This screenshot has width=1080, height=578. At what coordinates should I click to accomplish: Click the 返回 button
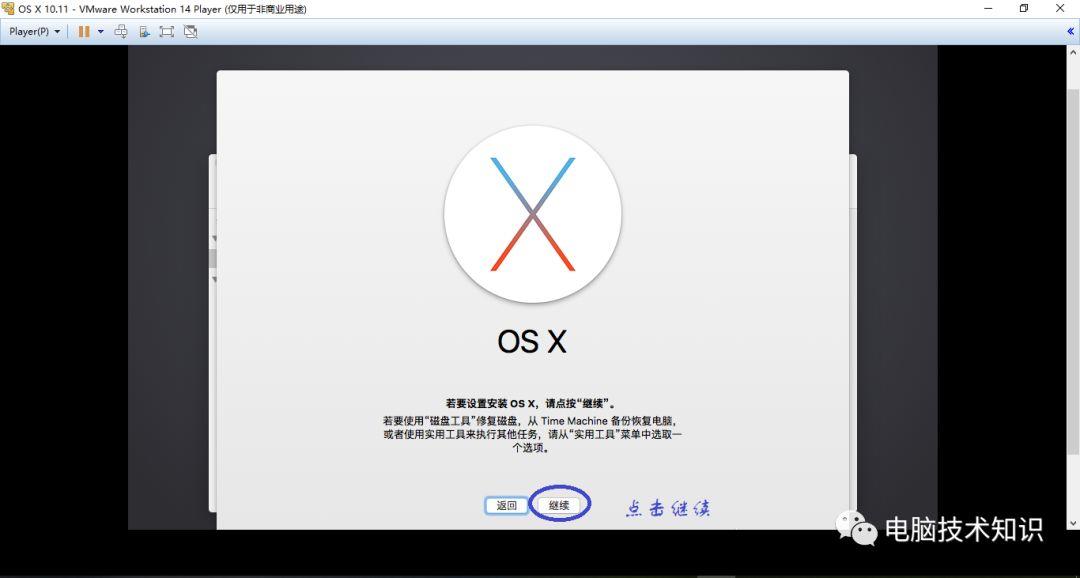click(506, 505)
